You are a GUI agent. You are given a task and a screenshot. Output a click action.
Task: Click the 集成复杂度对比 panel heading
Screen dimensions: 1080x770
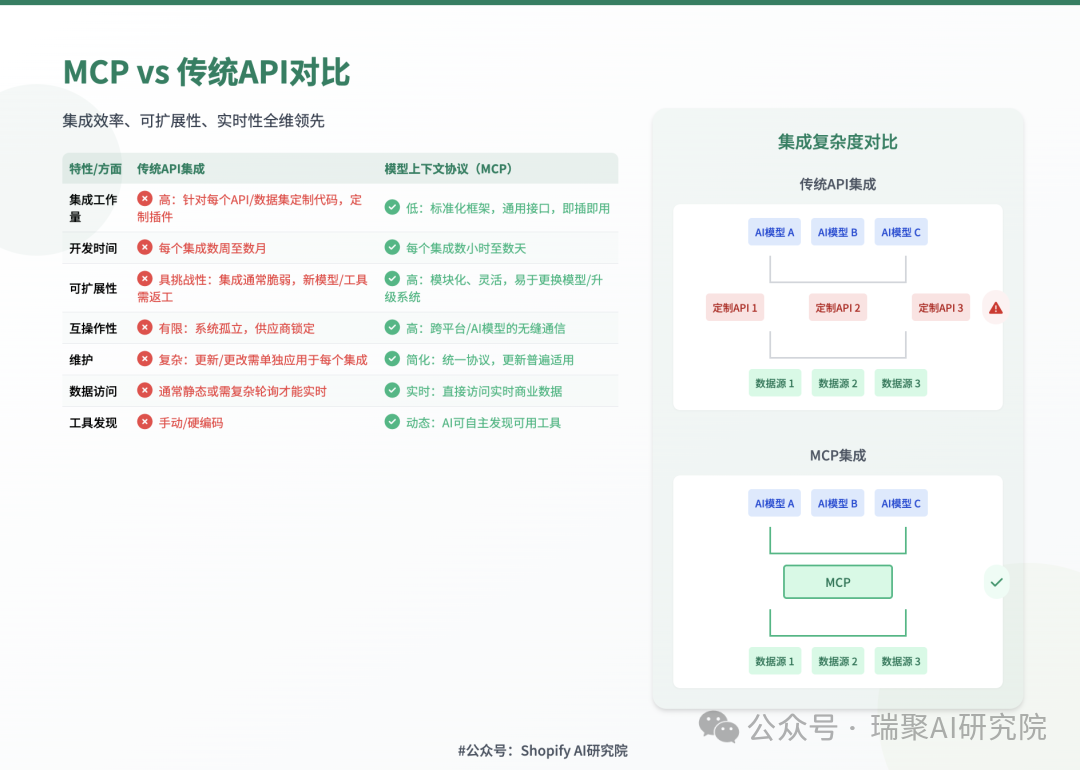click(x=838, y=142)
